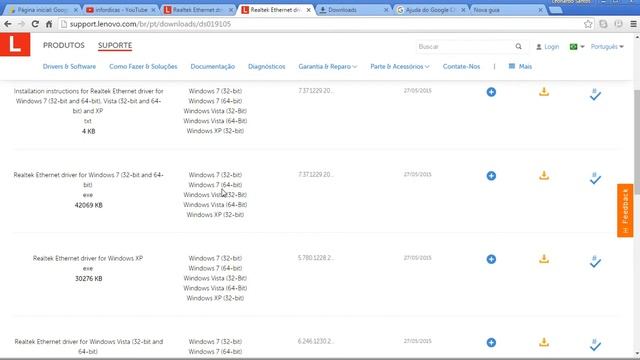
Task: Select version '5.780.1228.2...' text
Action: point(316,258)
